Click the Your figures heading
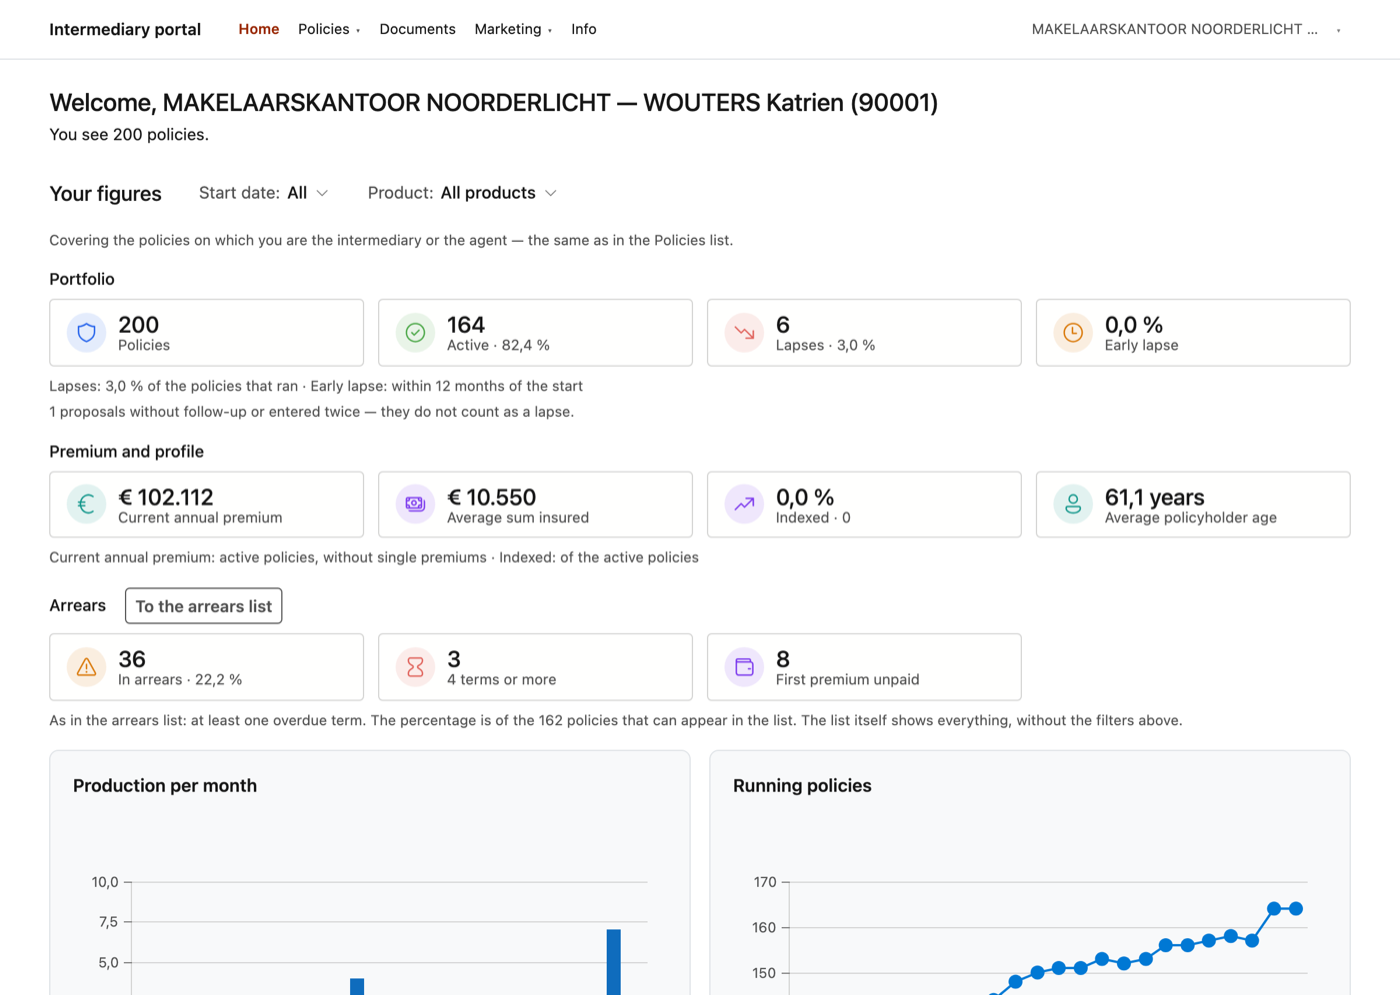This screenshot has height=995, width=1400. [x=106, y=194]
